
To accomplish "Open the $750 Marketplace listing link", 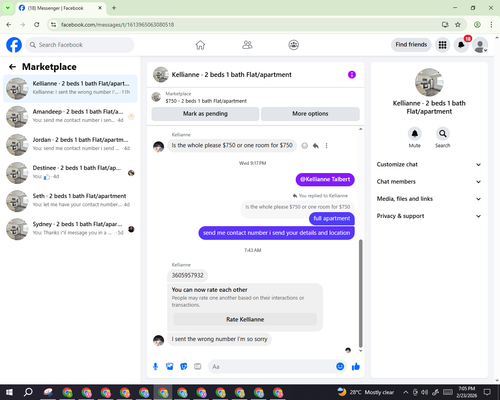I will 206,101.
